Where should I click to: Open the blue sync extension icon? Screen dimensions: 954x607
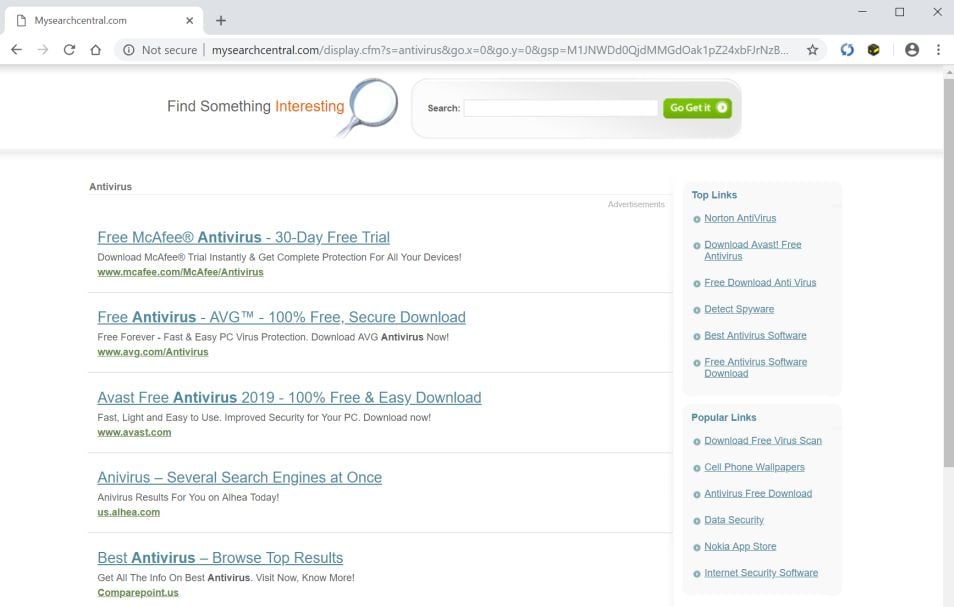coord(847,50)
